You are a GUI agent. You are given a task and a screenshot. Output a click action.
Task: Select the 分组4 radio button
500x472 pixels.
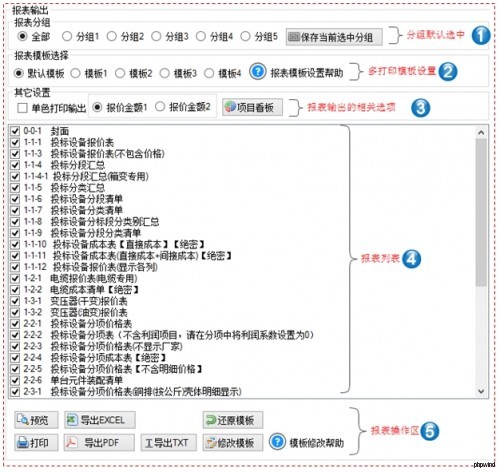201,36
